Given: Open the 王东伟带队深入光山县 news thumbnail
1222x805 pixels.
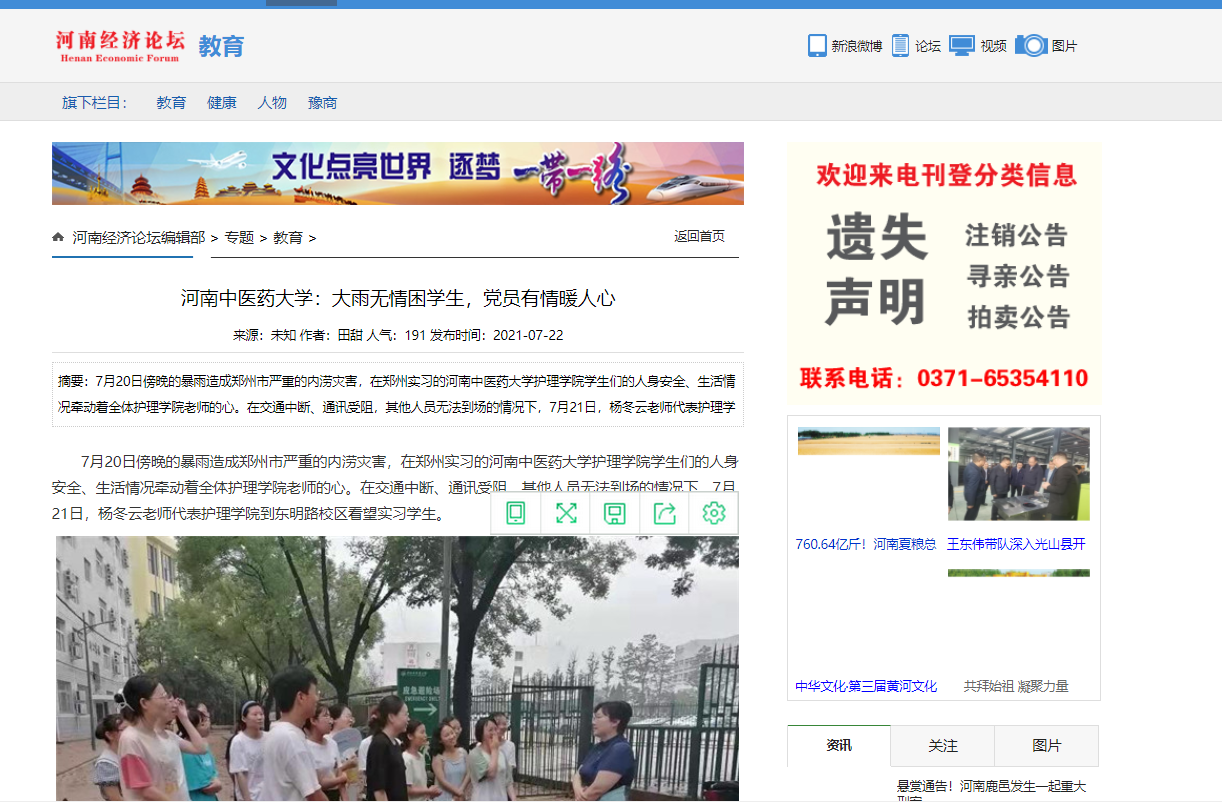Looking at the screenshot, I should coord(1018,474).
